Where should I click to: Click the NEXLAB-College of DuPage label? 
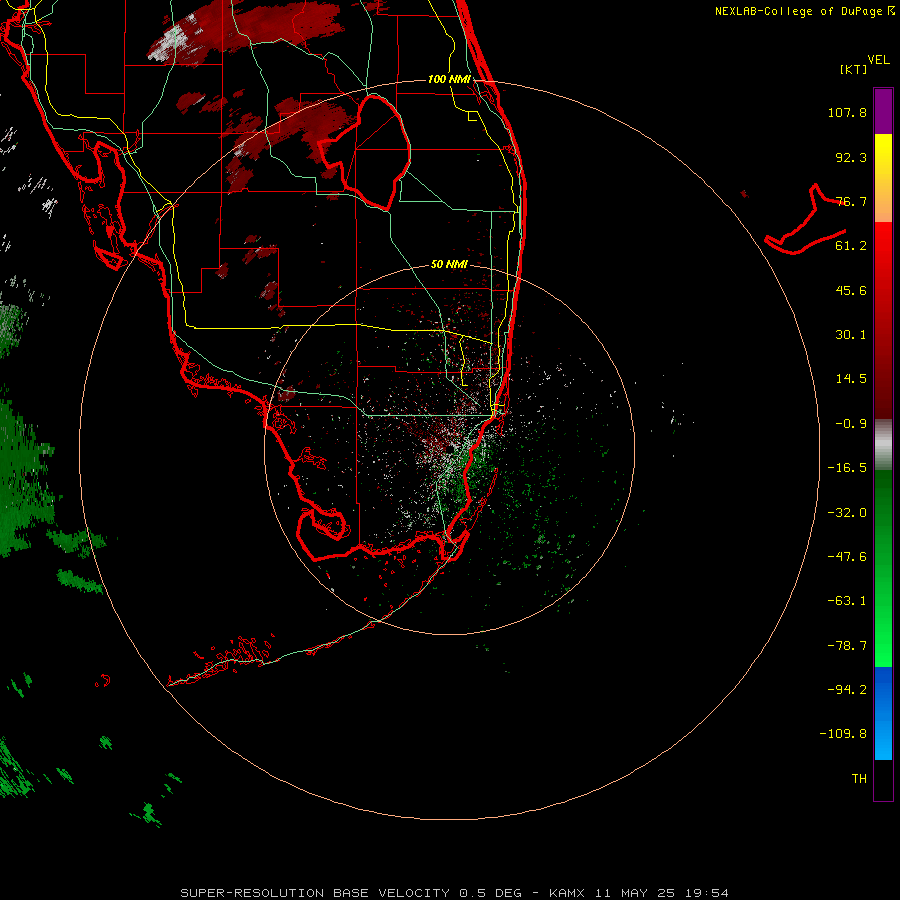tap(804, 11)
